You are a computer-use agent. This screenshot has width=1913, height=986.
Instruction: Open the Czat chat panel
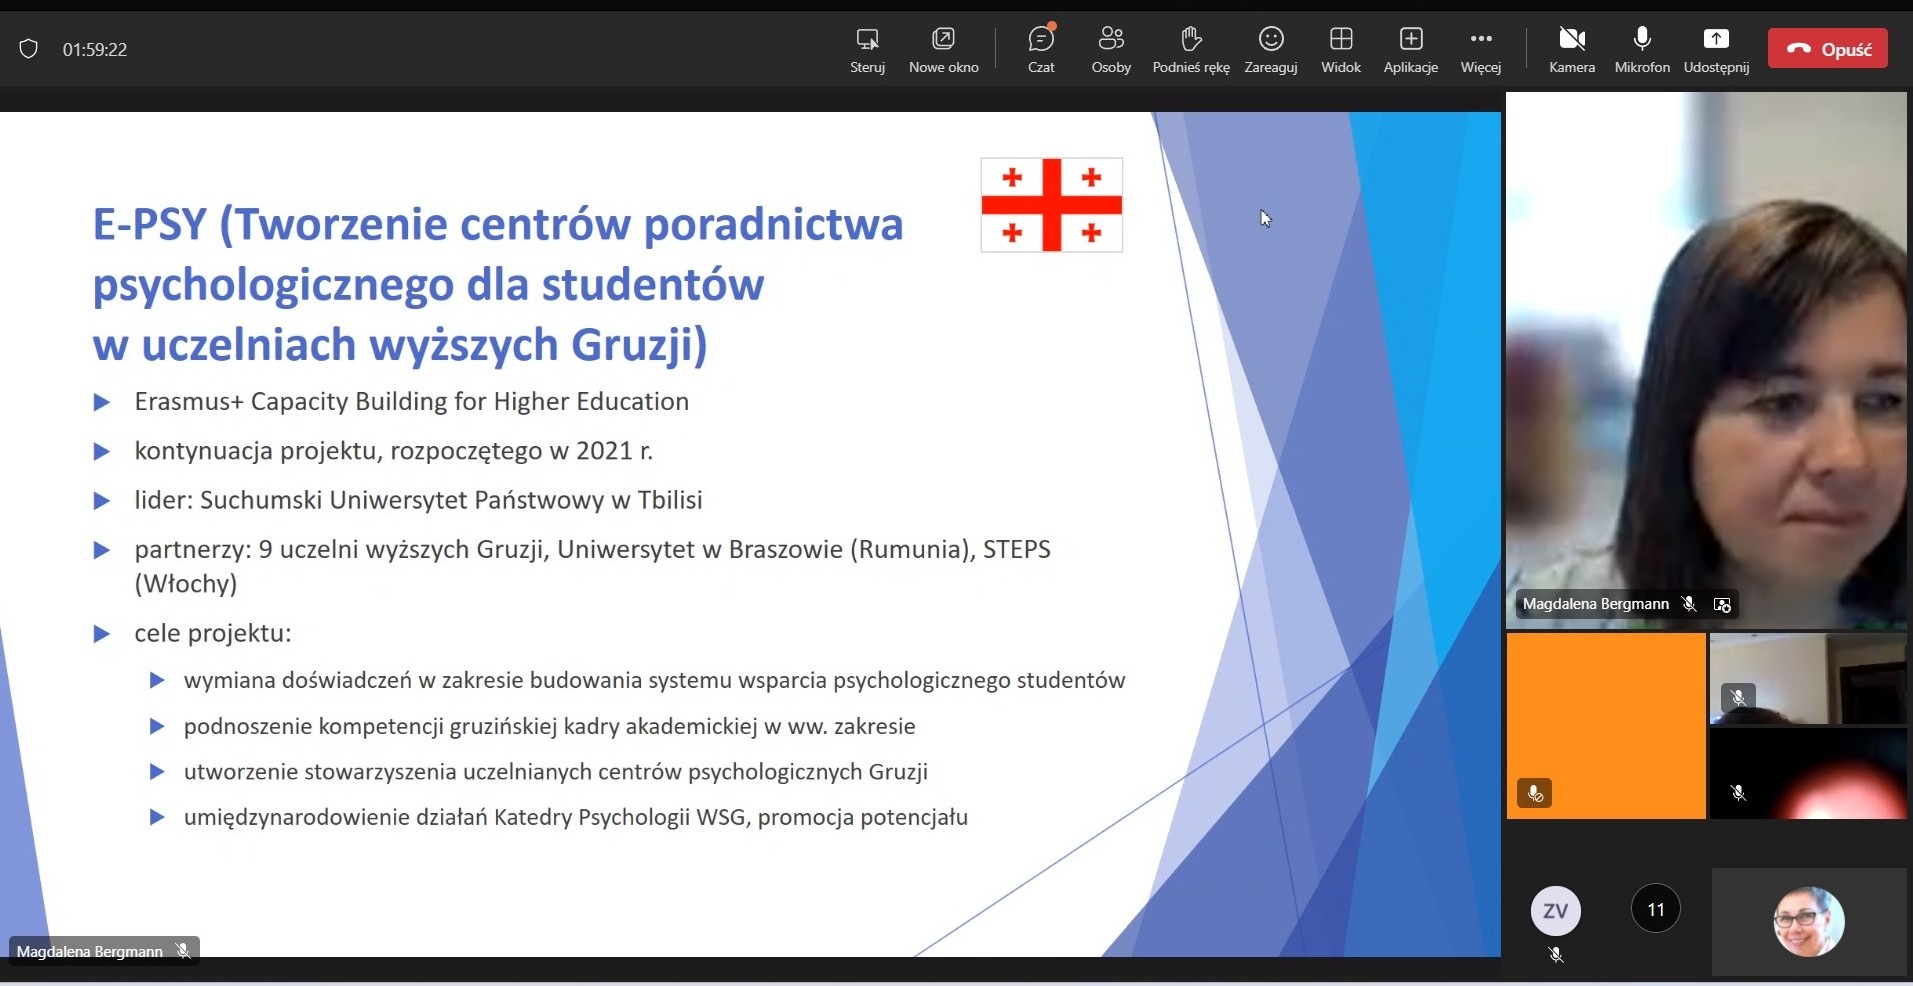(x=1041, y=49)
